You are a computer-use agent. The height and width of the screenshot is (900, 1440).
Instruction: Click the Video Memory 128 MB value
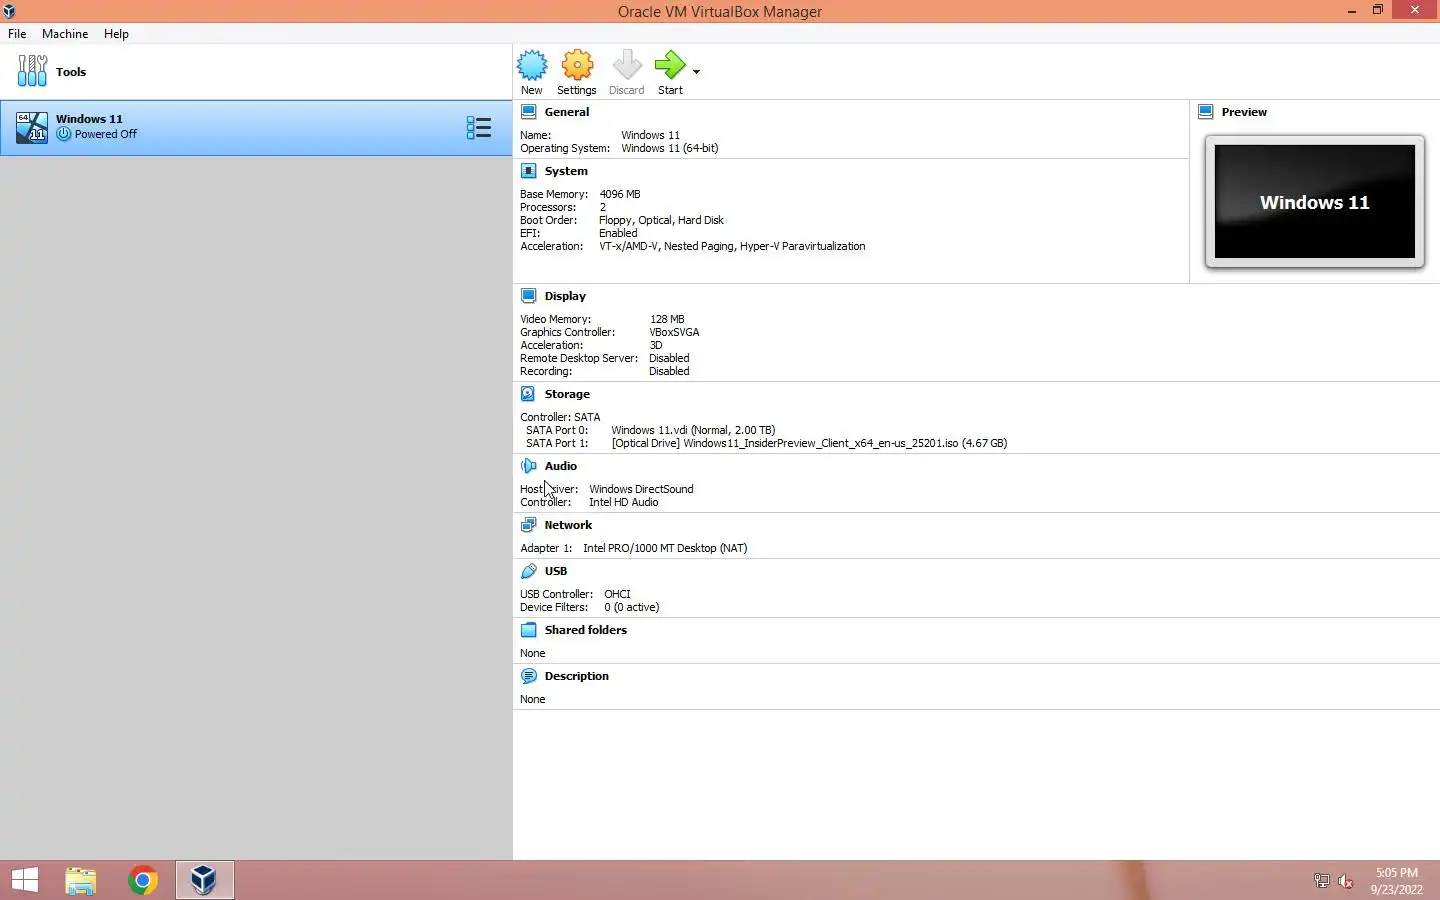click(667, 319)
